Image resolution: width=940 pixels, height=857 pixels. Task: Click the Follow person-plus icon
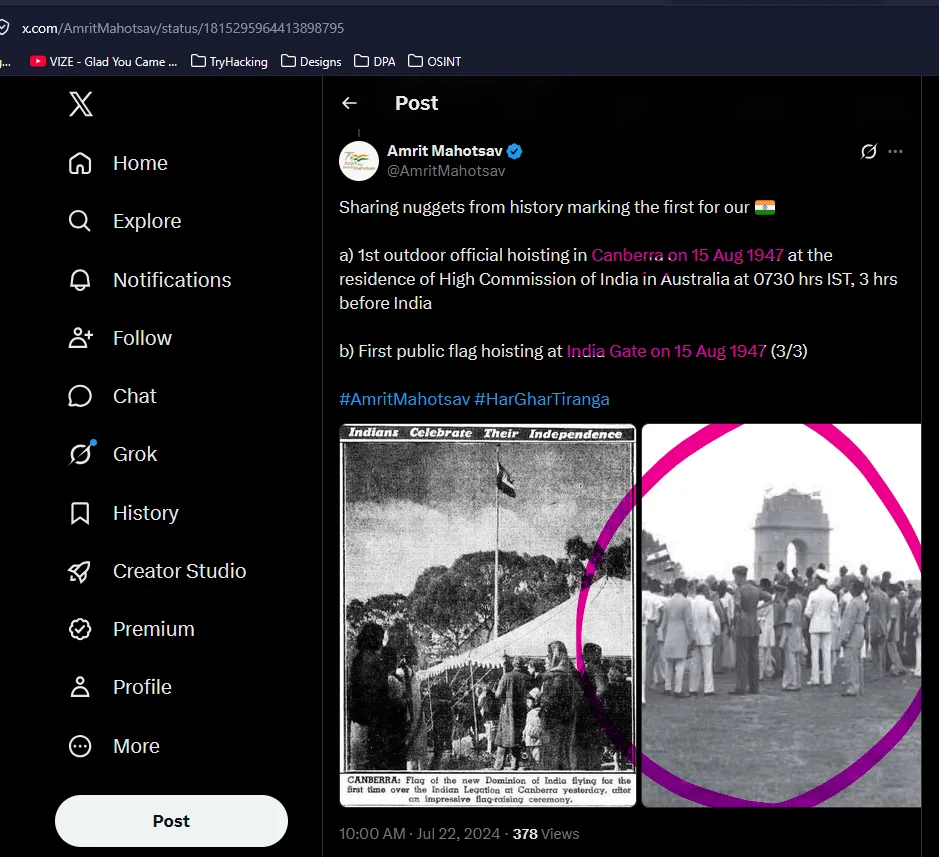point(80,338)
